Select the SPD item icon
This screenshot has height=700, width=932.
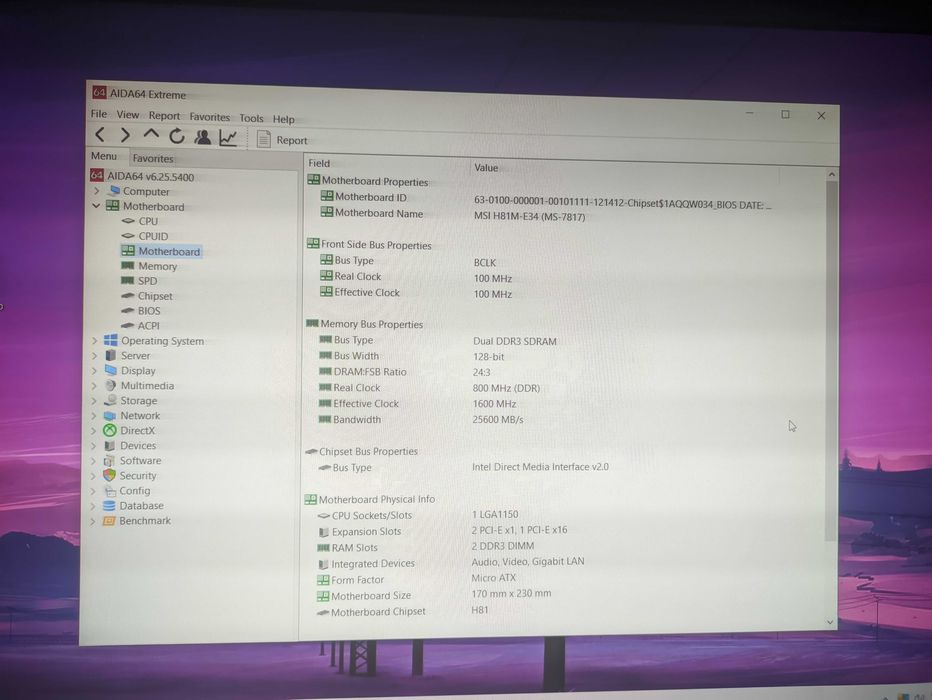[127, 280]
